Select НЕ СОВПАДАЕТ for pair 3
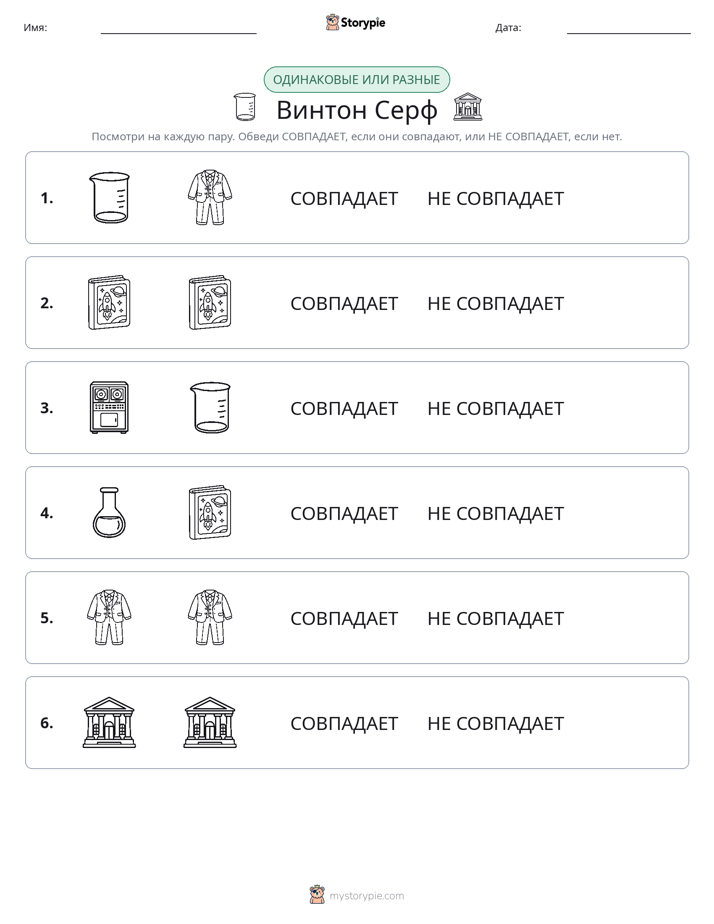The width and height of the screenshot is (714, 924). 495,408
